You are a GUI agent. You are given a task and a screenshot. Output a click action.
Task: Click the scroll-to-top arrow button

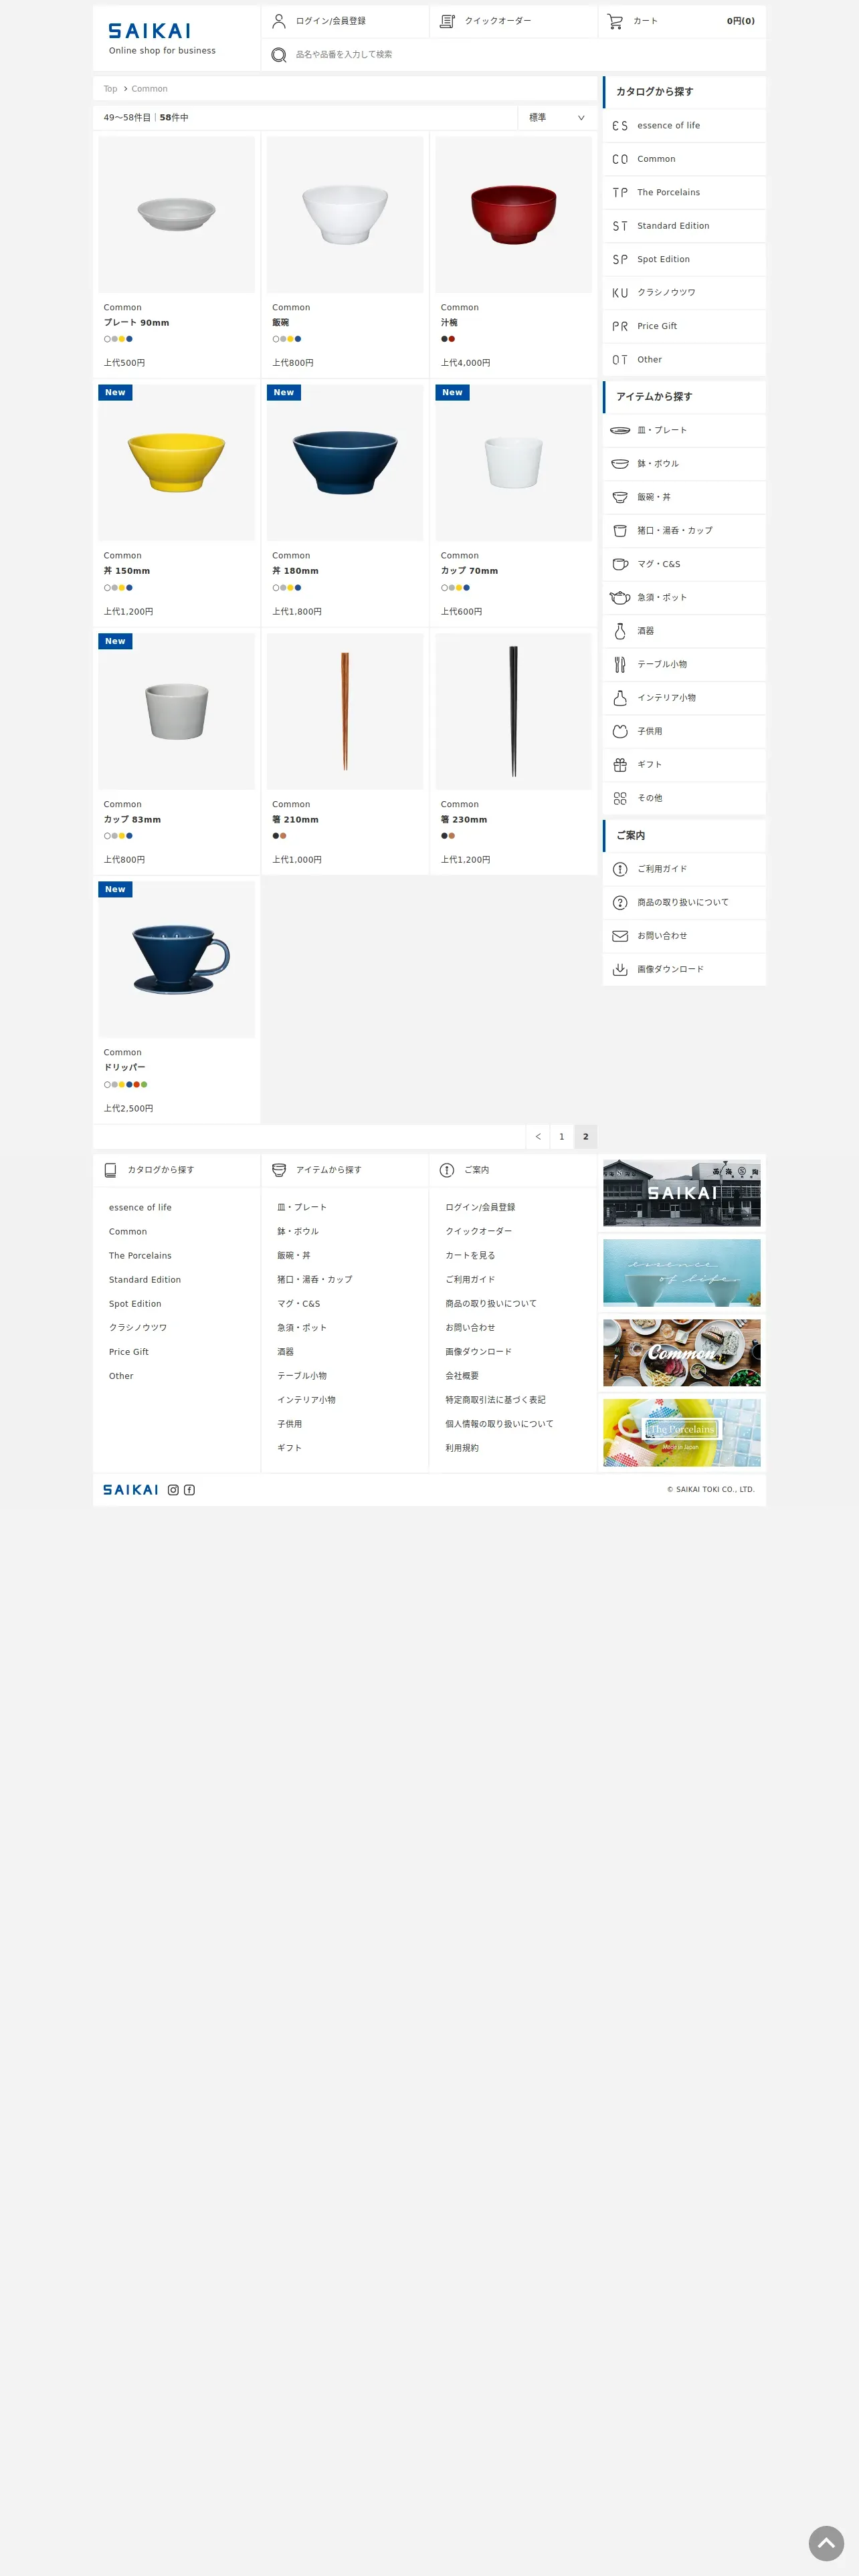click(x=826, y=2543)
